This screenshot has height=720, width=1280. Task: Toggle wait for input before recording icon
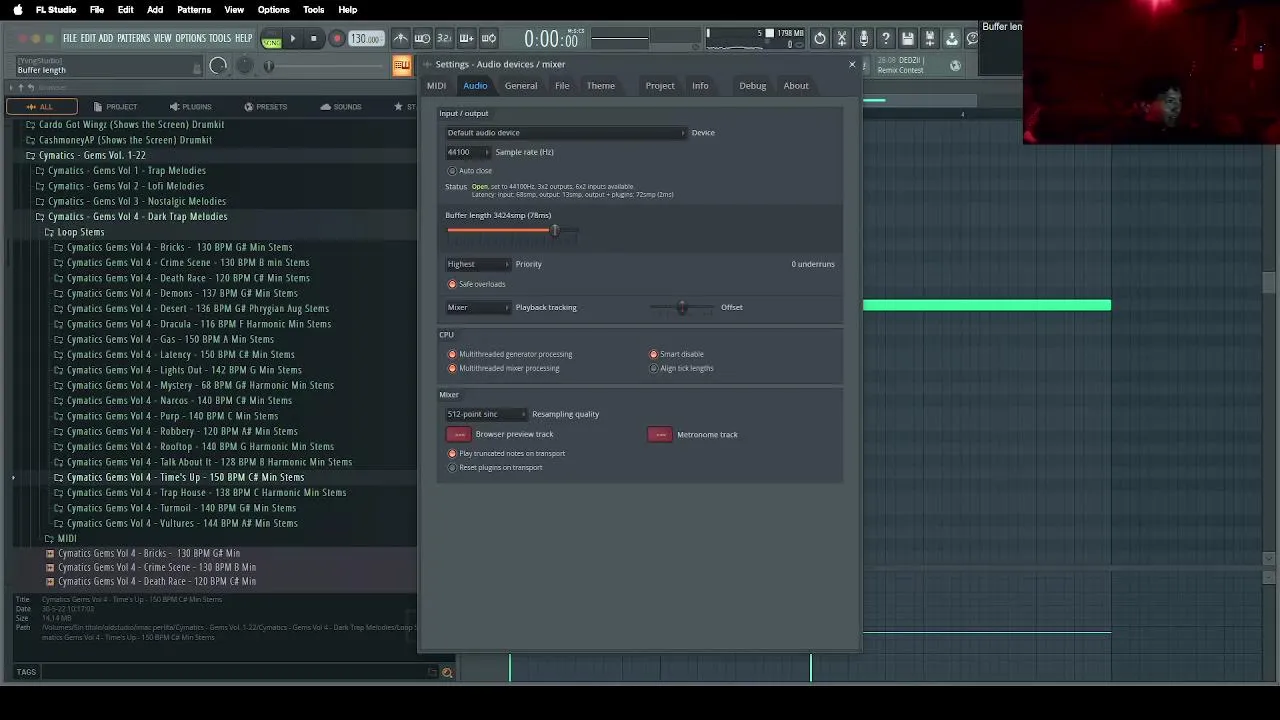422,39
